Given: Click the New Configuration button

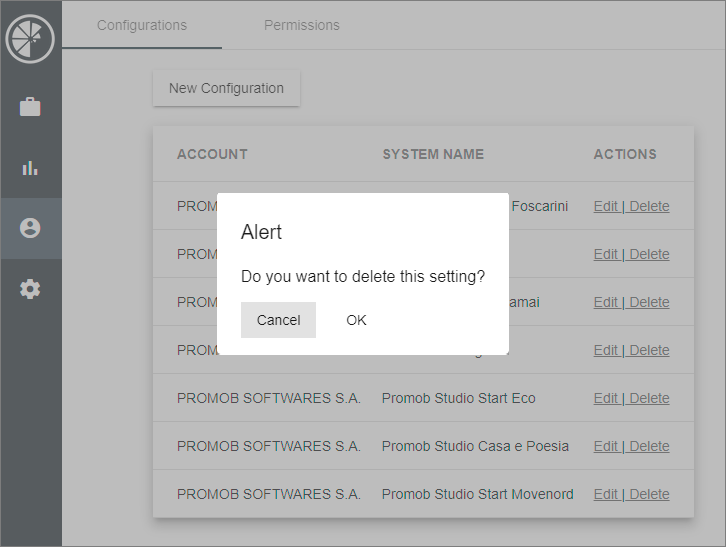Looking at the screenshot, I should 226,88.
